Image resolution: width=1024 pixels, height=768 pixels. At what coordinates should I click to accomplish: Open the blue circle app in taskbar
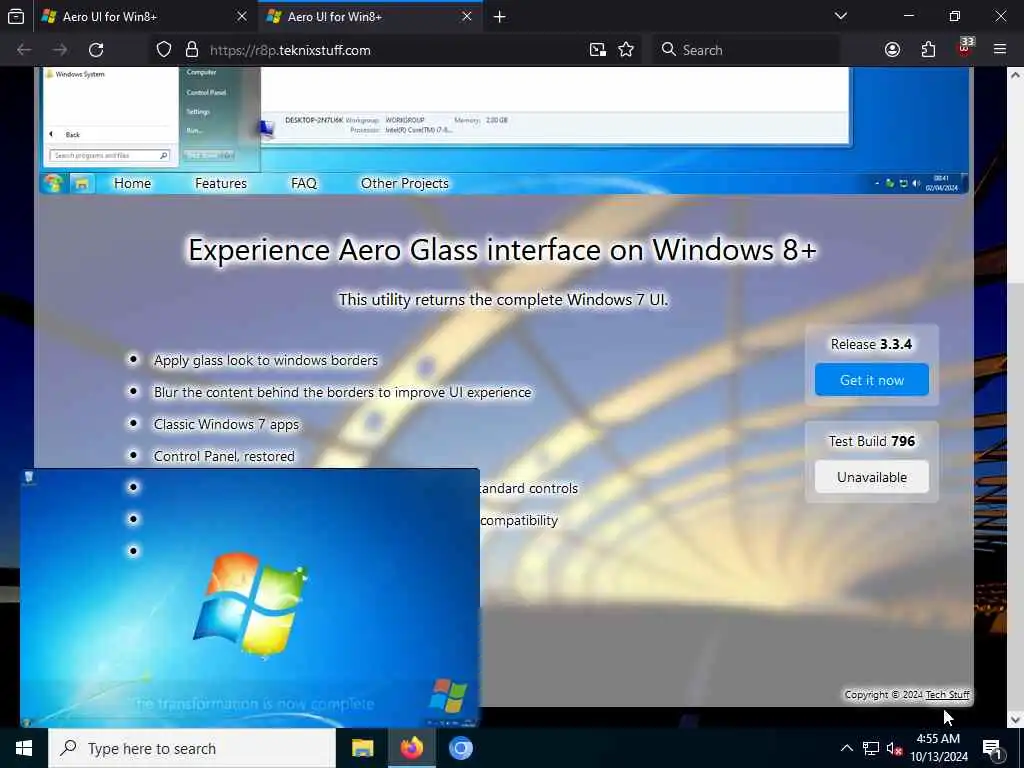[460, 748]
